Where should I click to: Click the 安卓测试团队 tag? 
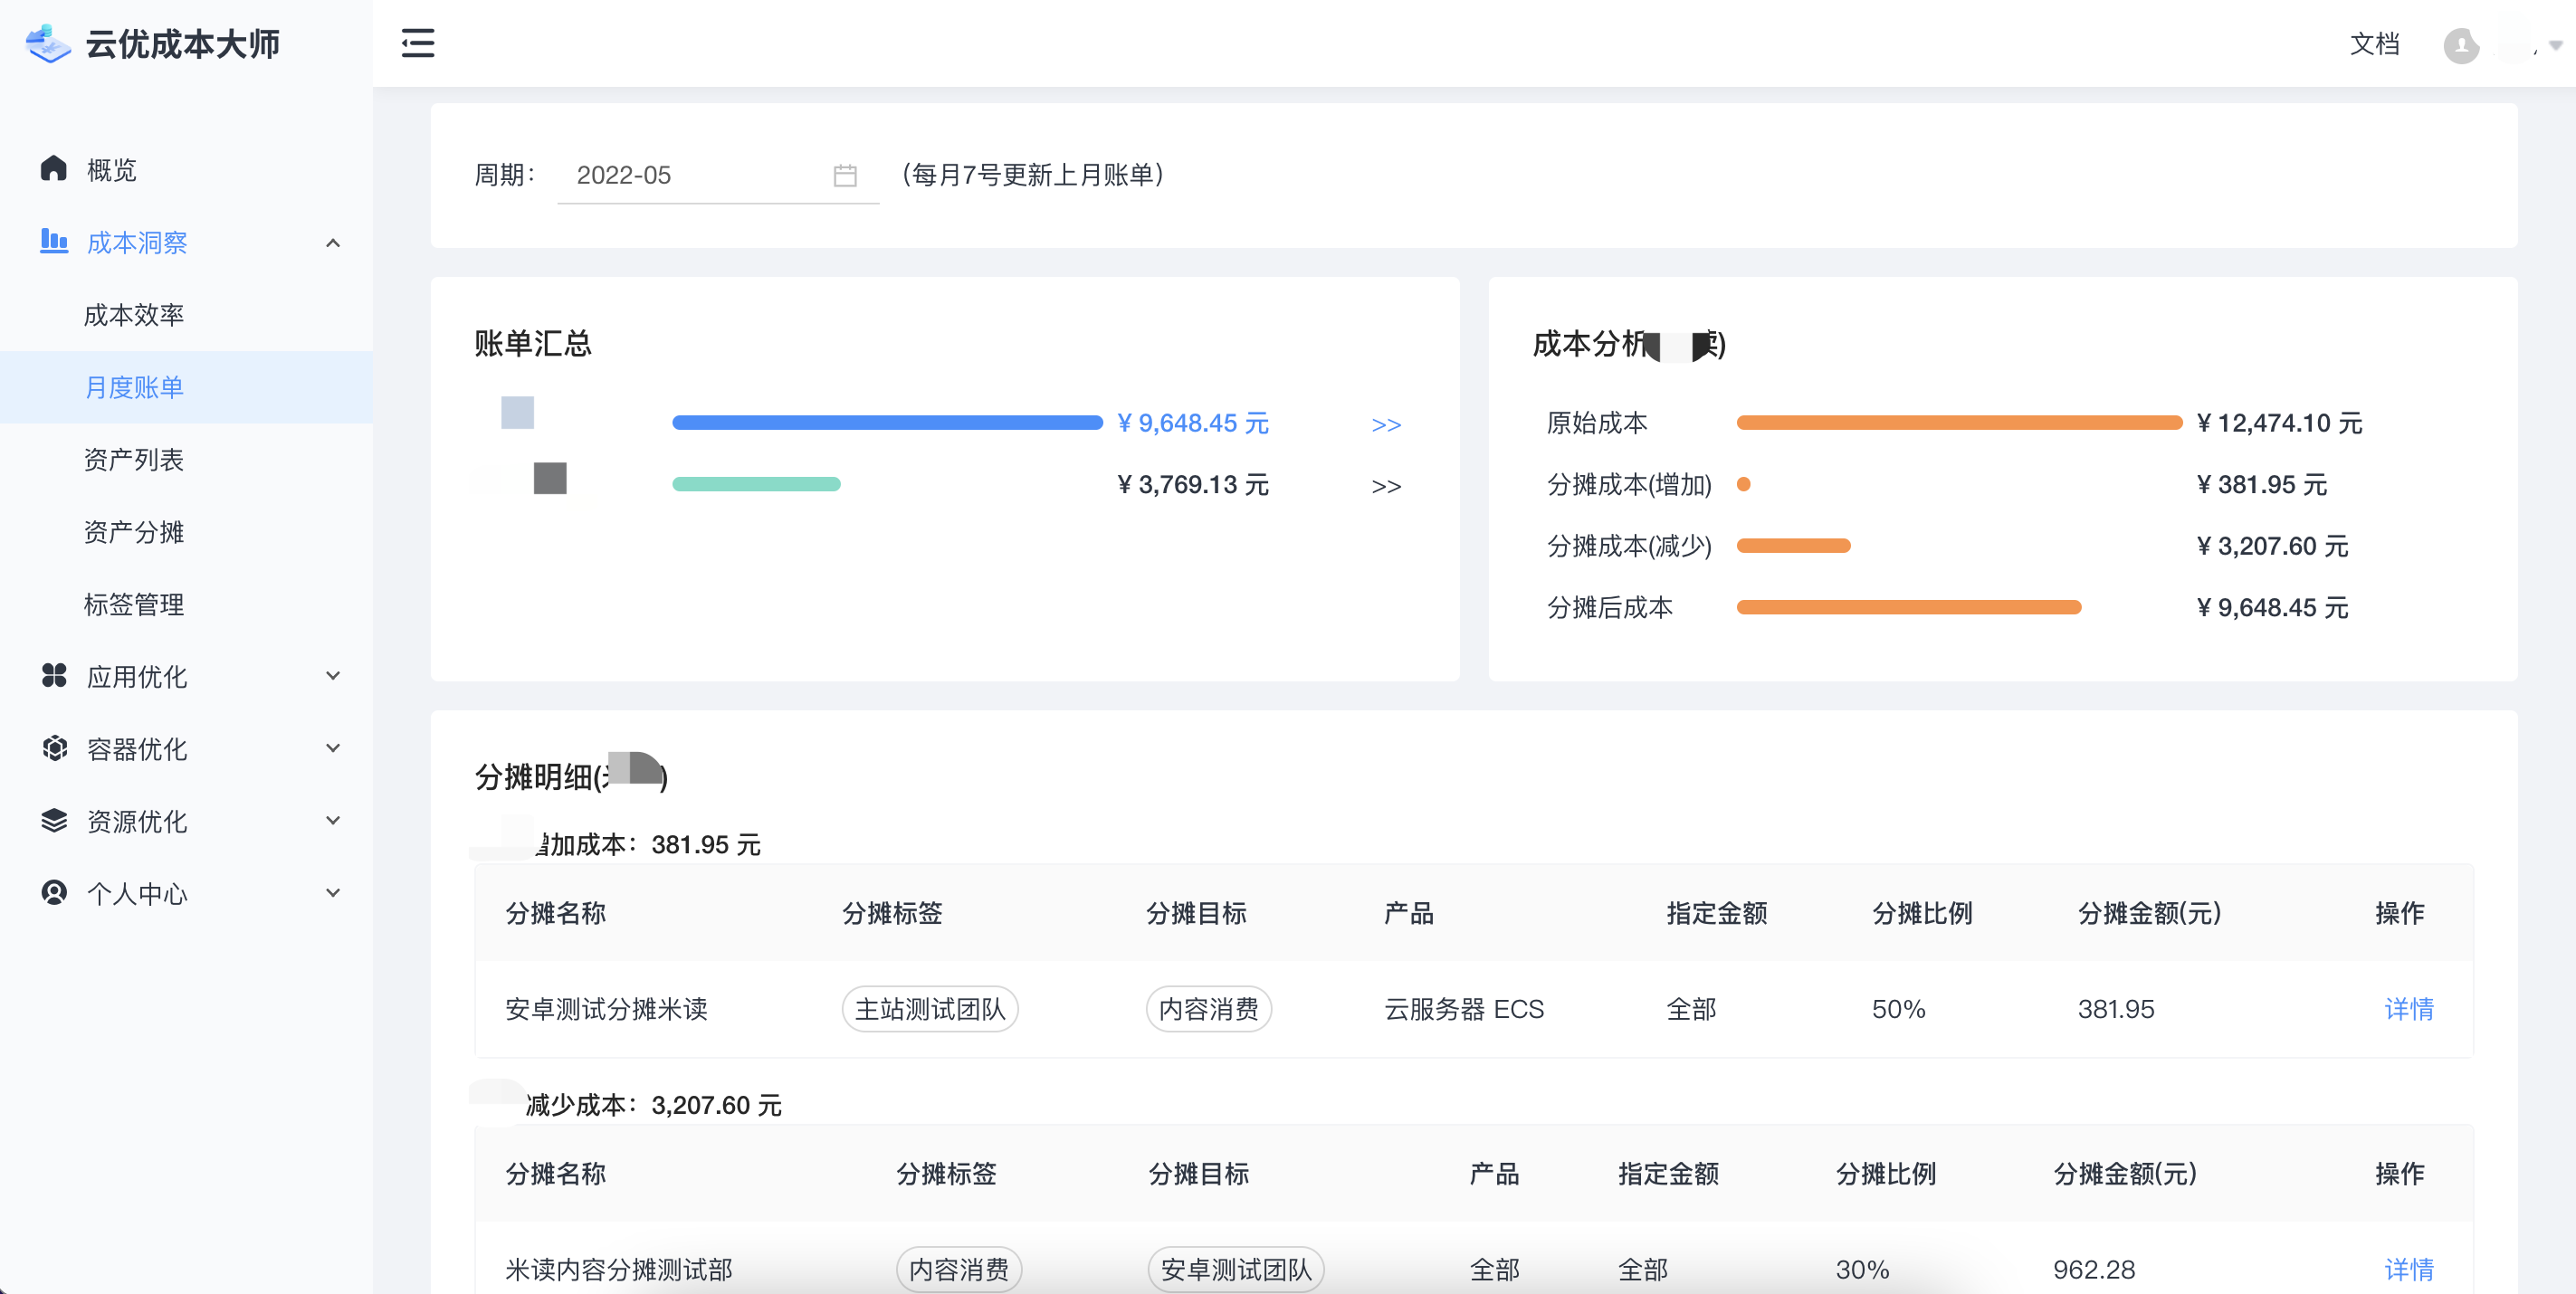(x=1236, y=1269)
